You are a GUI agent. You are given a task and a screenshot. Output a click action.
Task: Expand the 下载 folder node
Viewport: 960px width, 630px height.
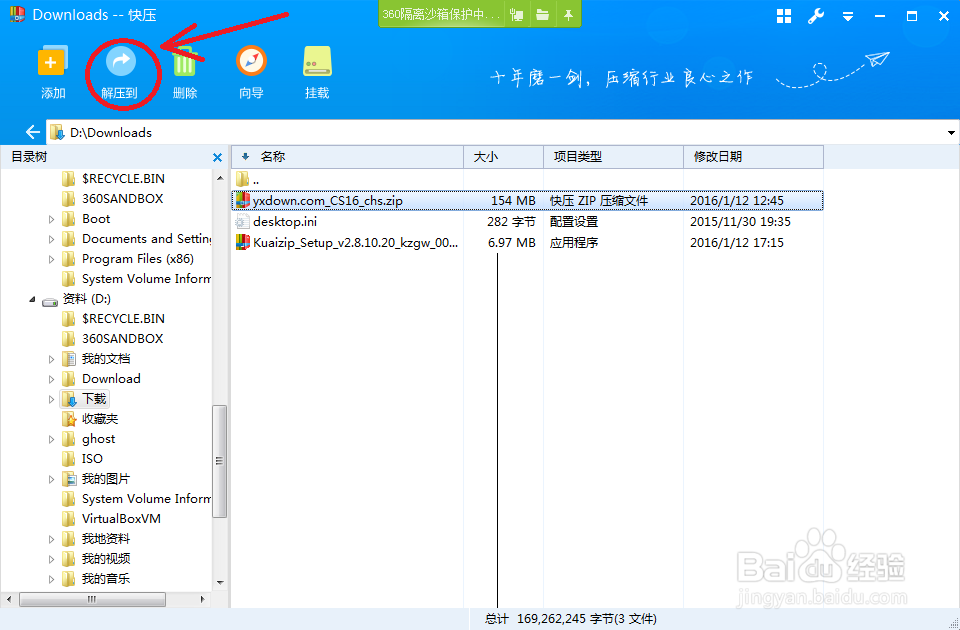pos(51,399)
